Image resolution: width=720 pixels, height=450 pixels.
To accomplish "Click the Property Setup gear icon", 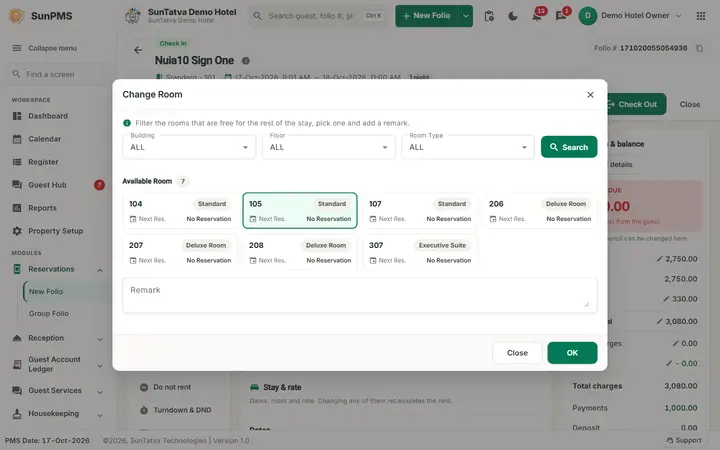I will pyautogui.click(x=17, y=231).
